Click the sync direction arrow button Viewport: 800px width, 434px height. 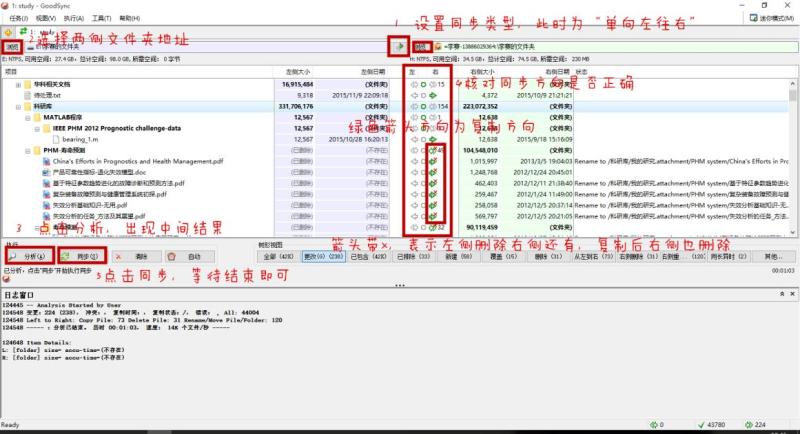(399, 46)
